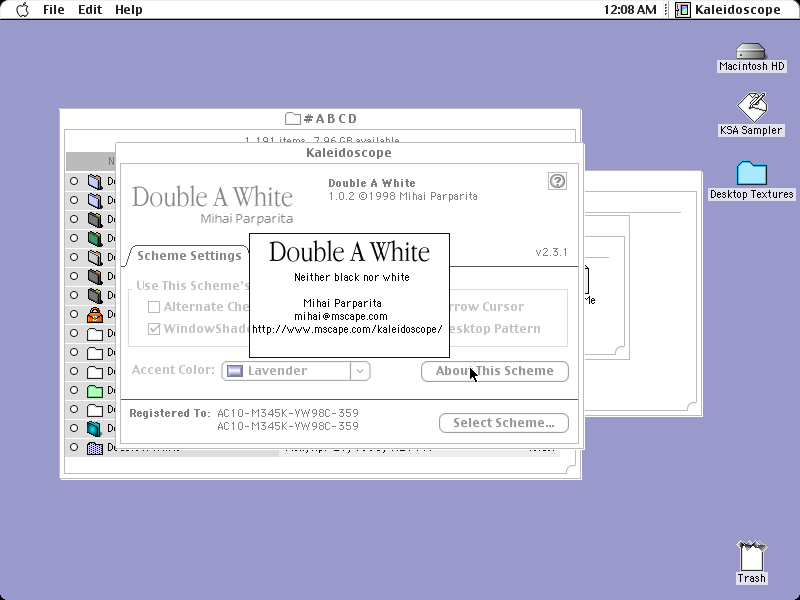The width and height of the screenshot is (800, 600).
Task: Click the 12:08 AM menu bar clock
Action: point(630,10)
